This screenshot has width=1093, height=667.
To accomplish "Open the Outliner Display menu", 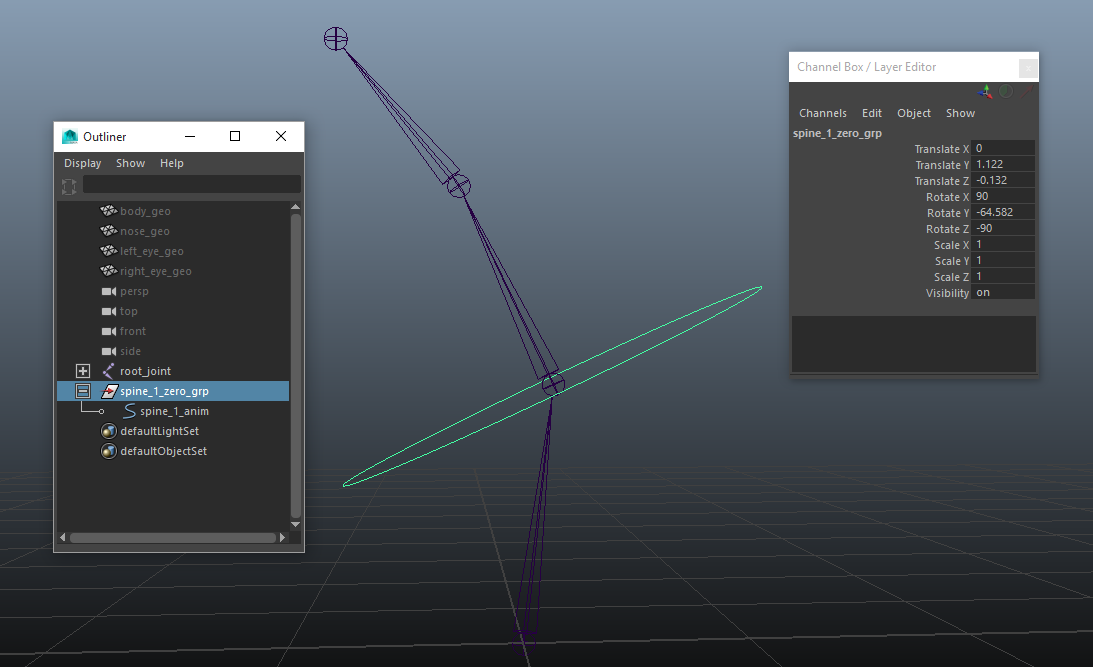I will [82, 163].
